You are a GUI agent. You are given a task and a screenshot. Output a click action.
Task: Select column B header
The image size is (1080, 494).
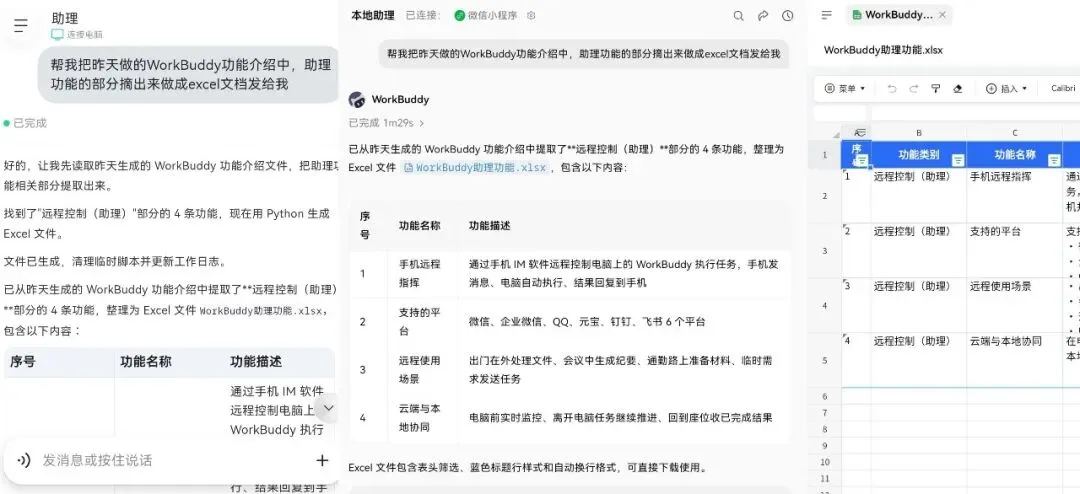point(919,133)
